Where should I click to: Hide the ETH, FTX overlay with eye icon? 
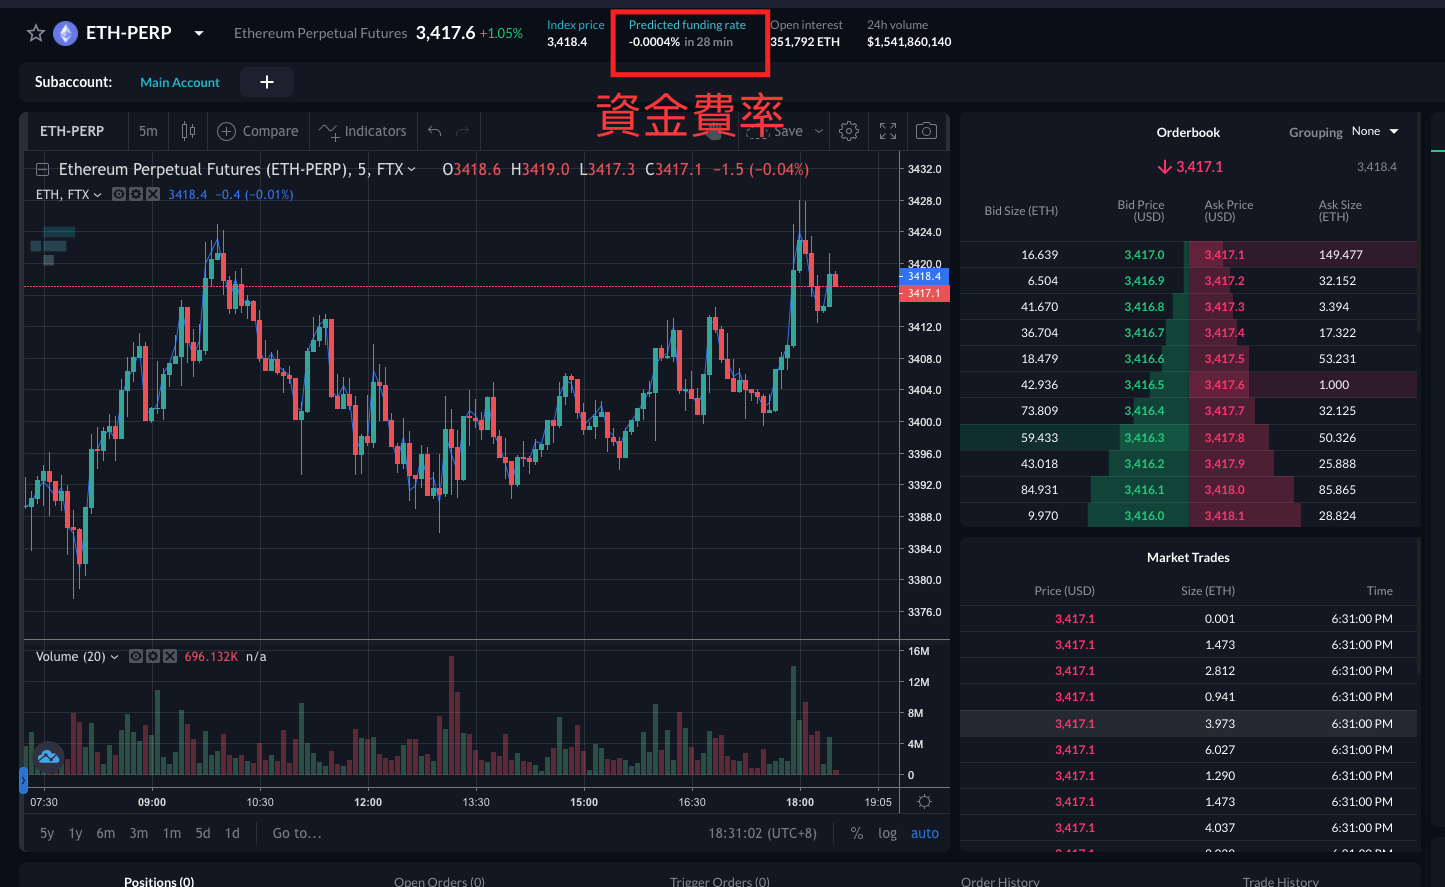(119, 194)
